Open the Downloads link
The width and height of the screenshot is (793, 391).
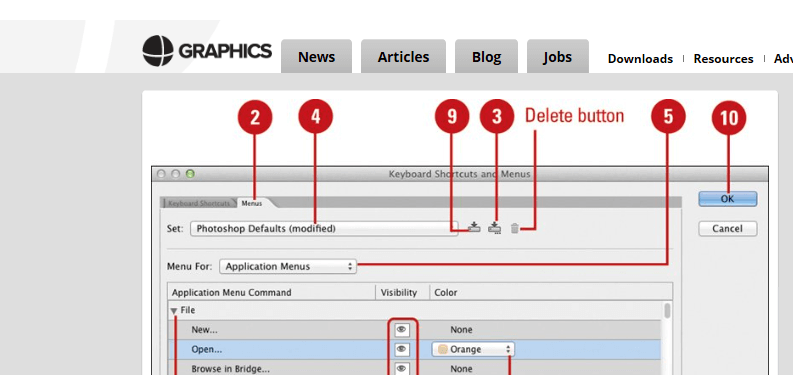tap(640, 59)
